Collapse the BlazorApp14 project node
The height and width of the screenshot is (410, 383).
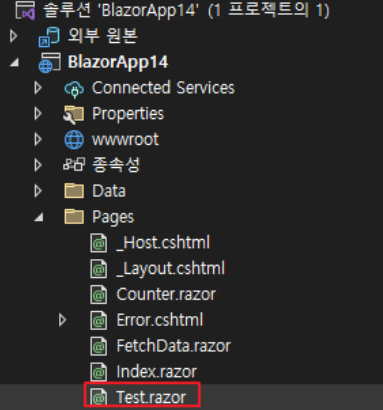coord(14,62)
